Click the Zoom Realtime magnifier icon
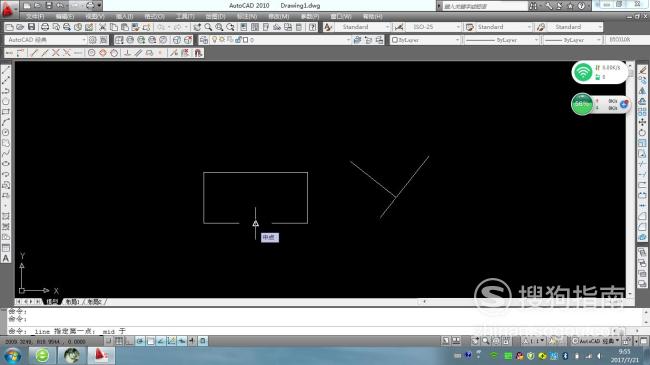Viewport: 650px width, 365px height. tap(208, 27)
